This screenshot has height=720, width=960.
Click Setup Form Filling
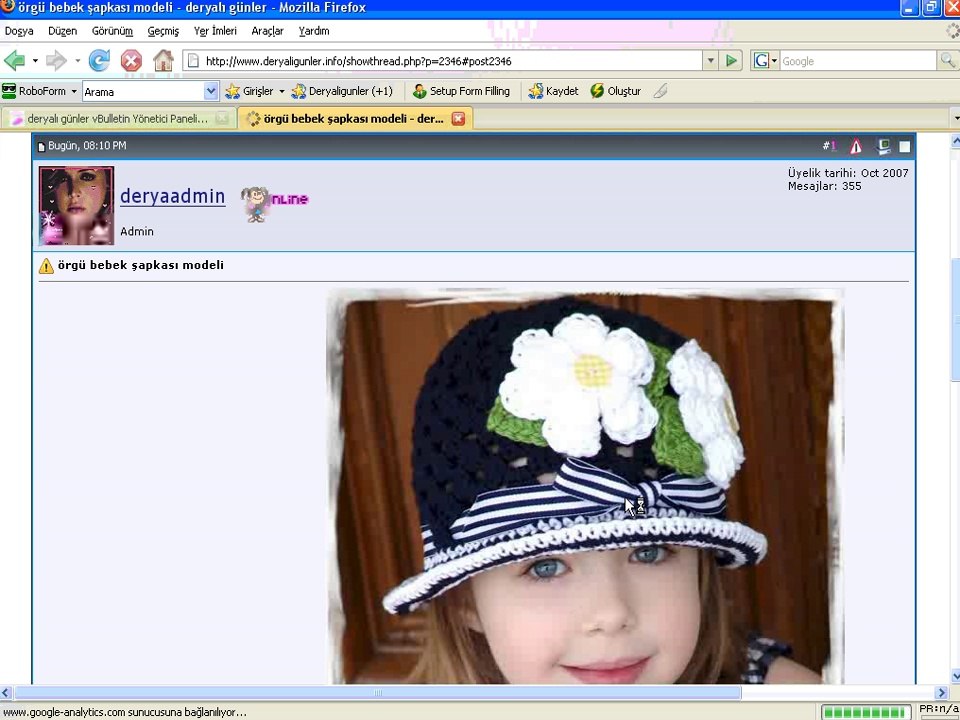coord(461,91)
